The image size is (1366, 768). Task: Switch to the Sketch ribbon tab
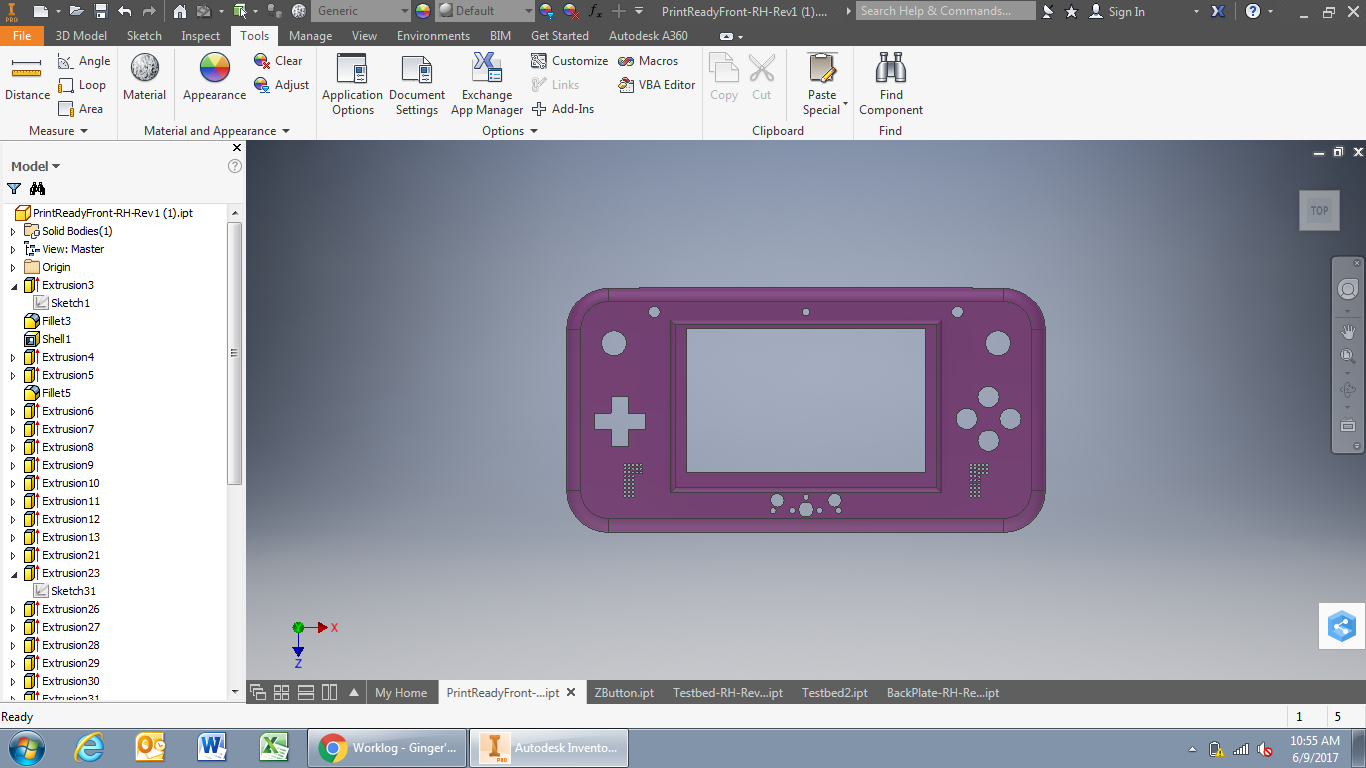(144, 35)
